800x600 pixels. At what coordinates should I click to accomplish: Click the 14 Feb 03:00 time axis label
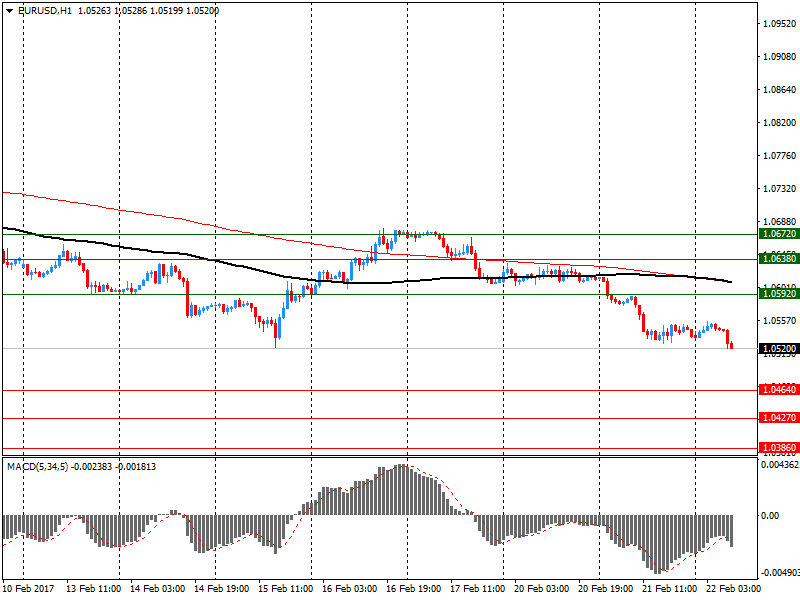click(158, 589)
